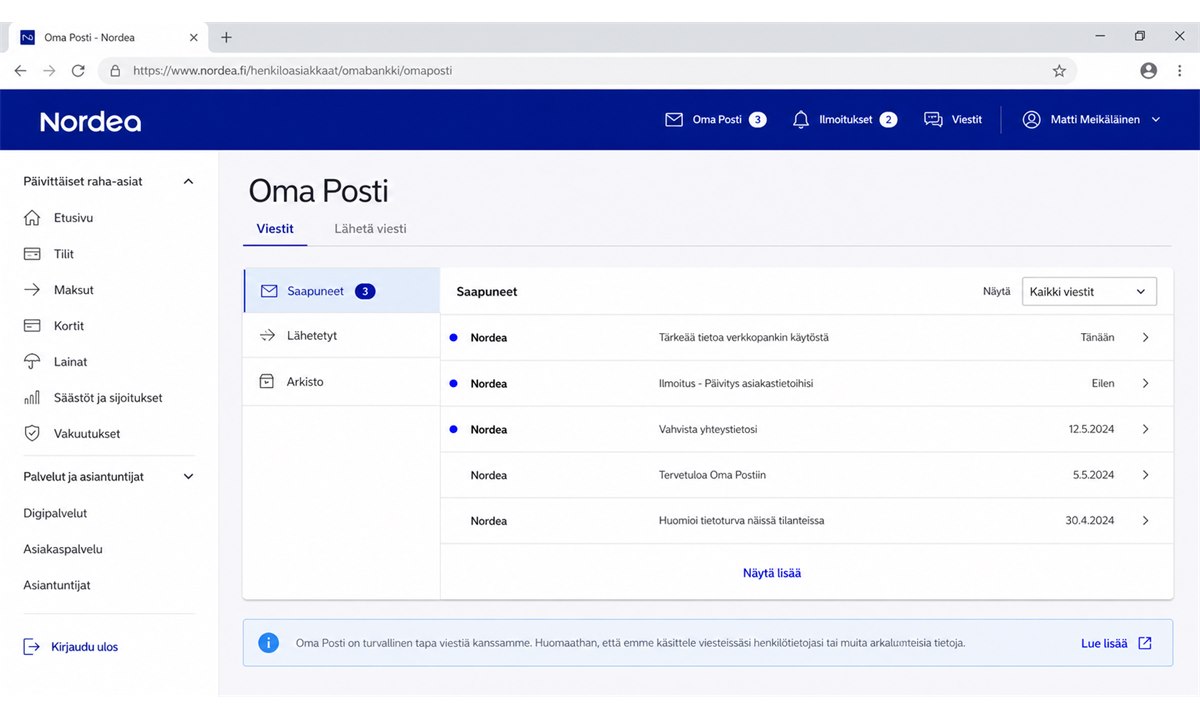Open chevron for Huomioi tietoturva message
Screen dimensions: 1200x720
click(x=1145, y=521)
